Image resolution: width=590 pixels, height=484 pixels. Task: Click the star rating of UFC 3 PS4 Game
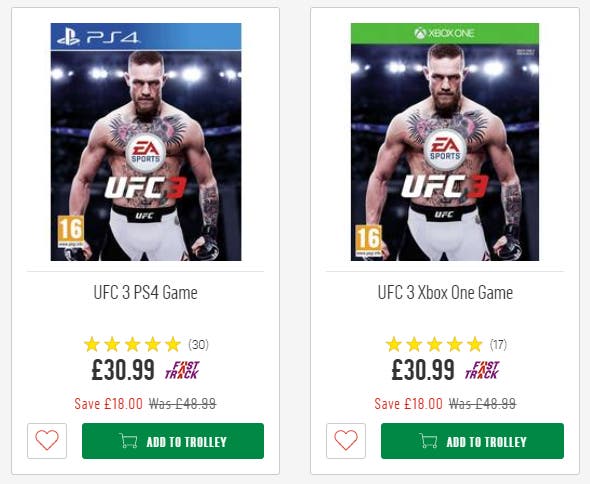pyautogui.click(x=132, y=344)
